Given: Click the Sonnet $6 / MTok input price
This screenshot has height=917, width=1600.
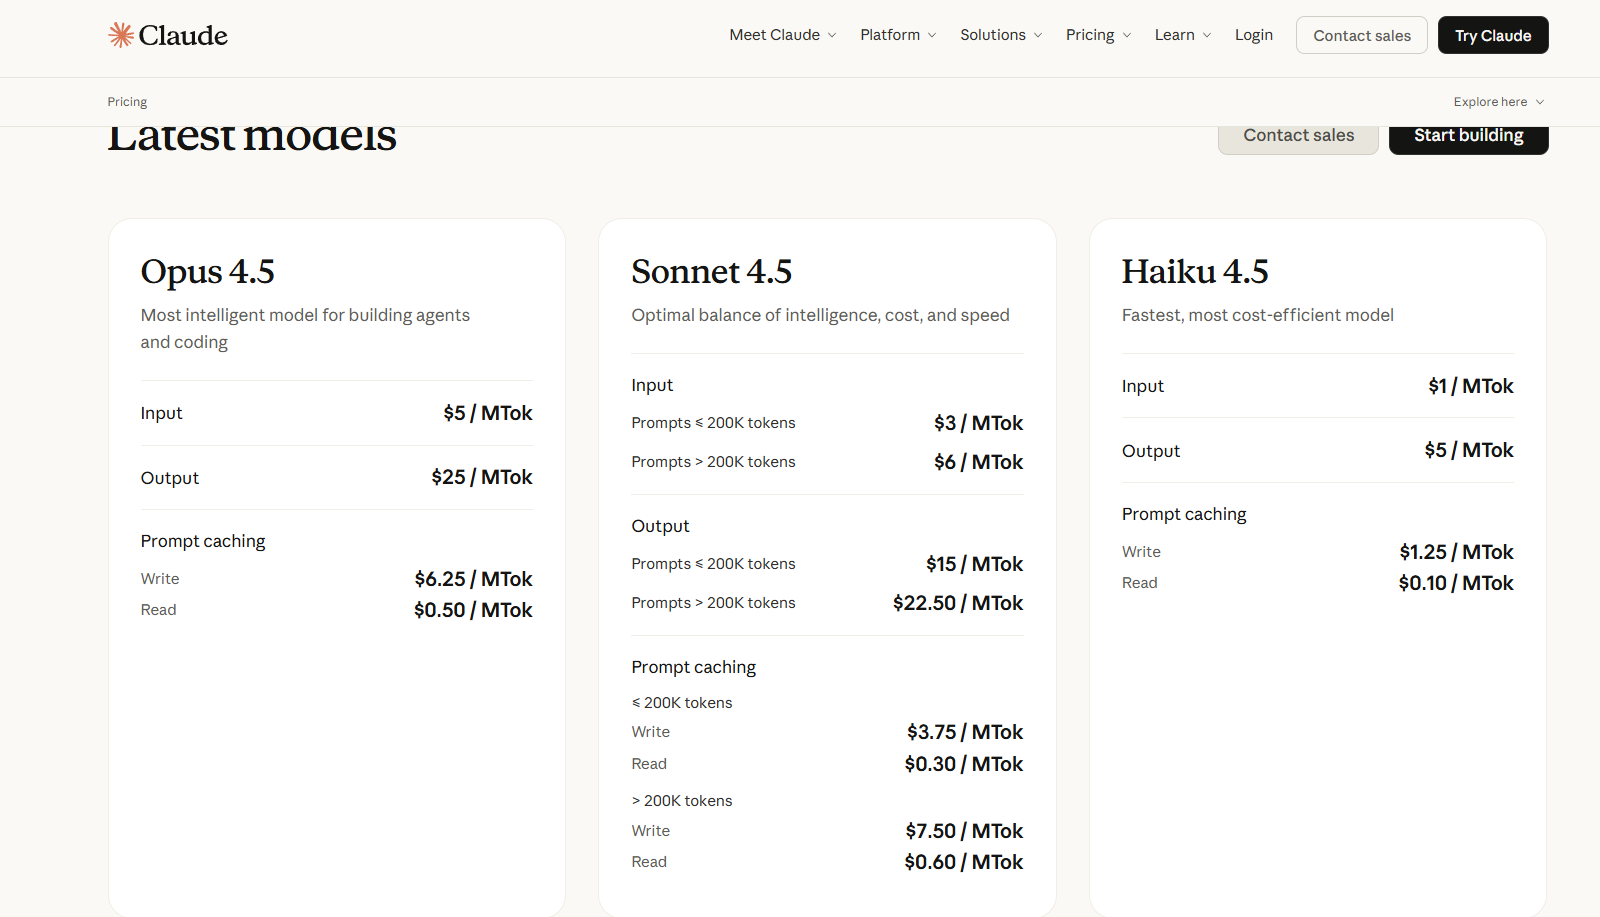Looking at the screenshot, I should tap(979, 462).
